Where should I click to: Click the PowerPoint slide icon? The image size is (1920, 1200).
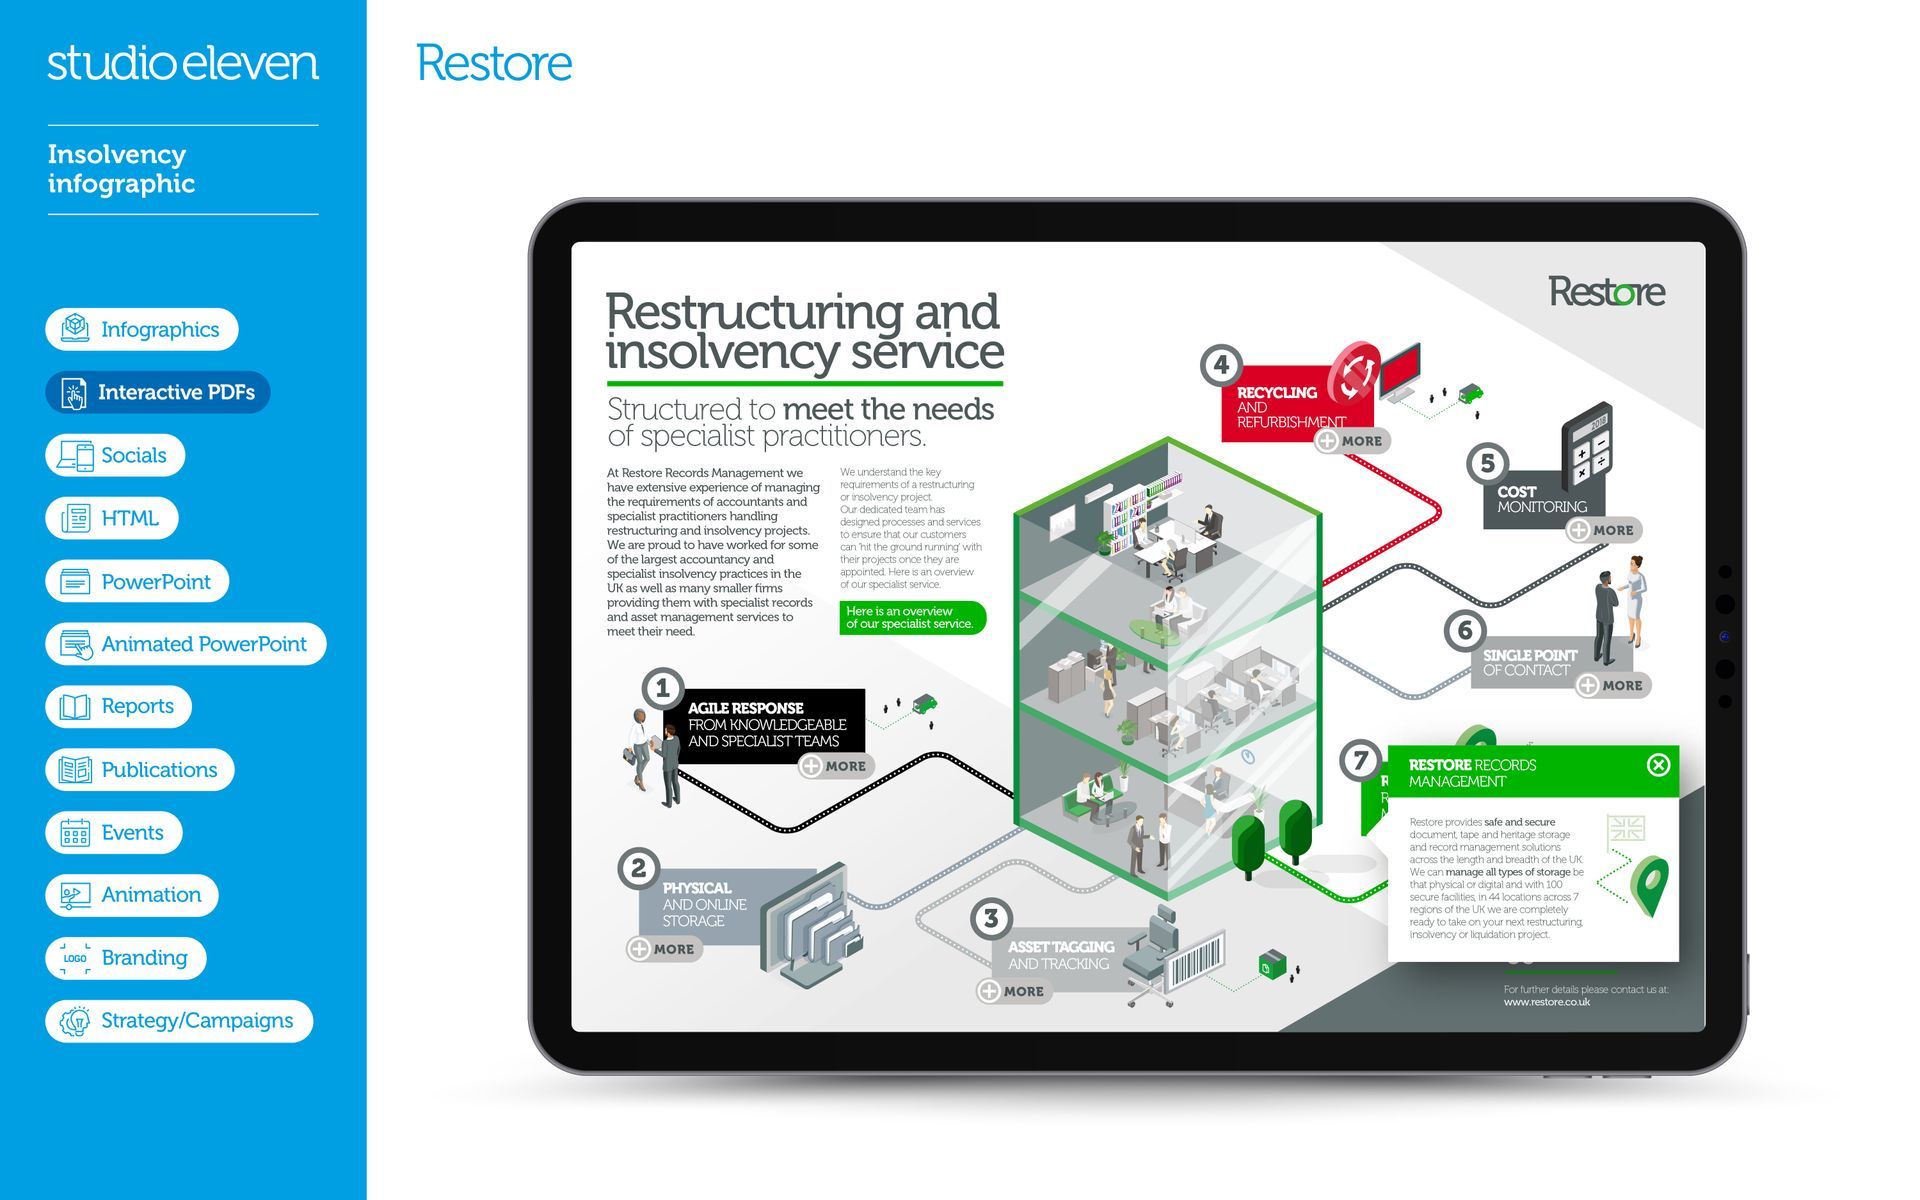pos(75,581)
